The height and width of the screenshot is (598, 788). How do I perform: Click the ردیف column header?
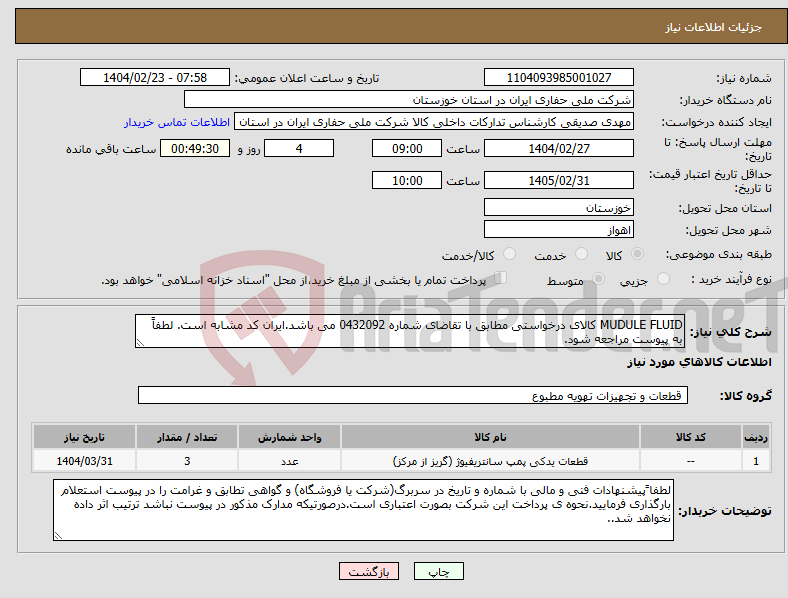click(x=756, y=437)
